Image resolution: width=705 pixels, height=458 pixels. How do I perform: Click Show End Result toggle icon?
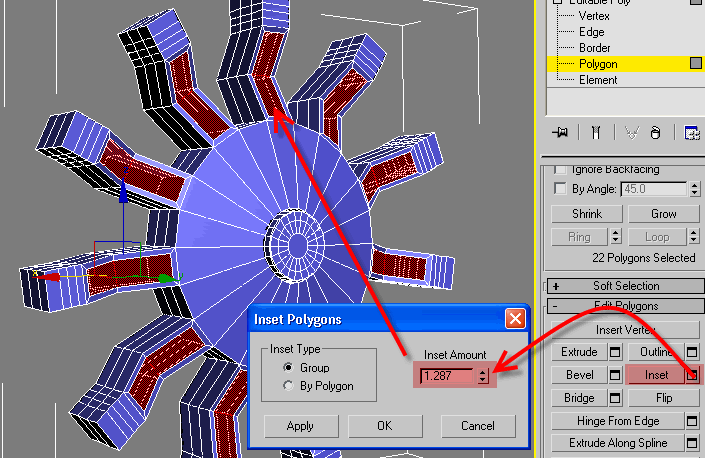[595, 132]
